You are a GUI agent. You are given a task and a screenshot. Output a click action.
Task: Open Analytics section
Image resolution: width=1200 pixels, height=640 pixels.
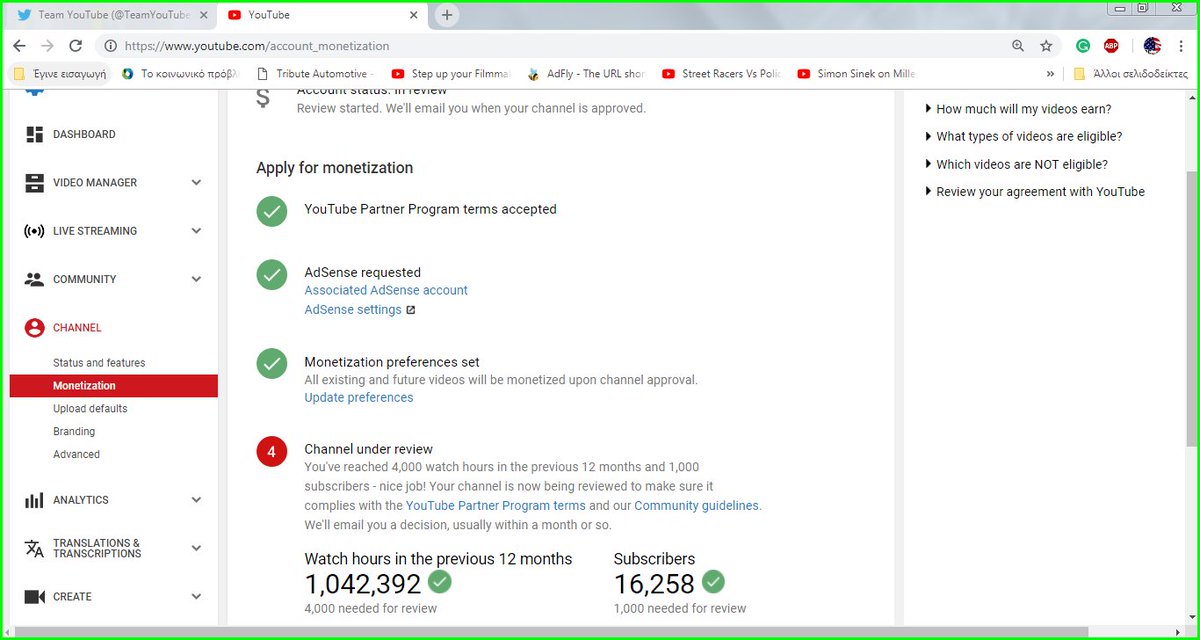81,500
